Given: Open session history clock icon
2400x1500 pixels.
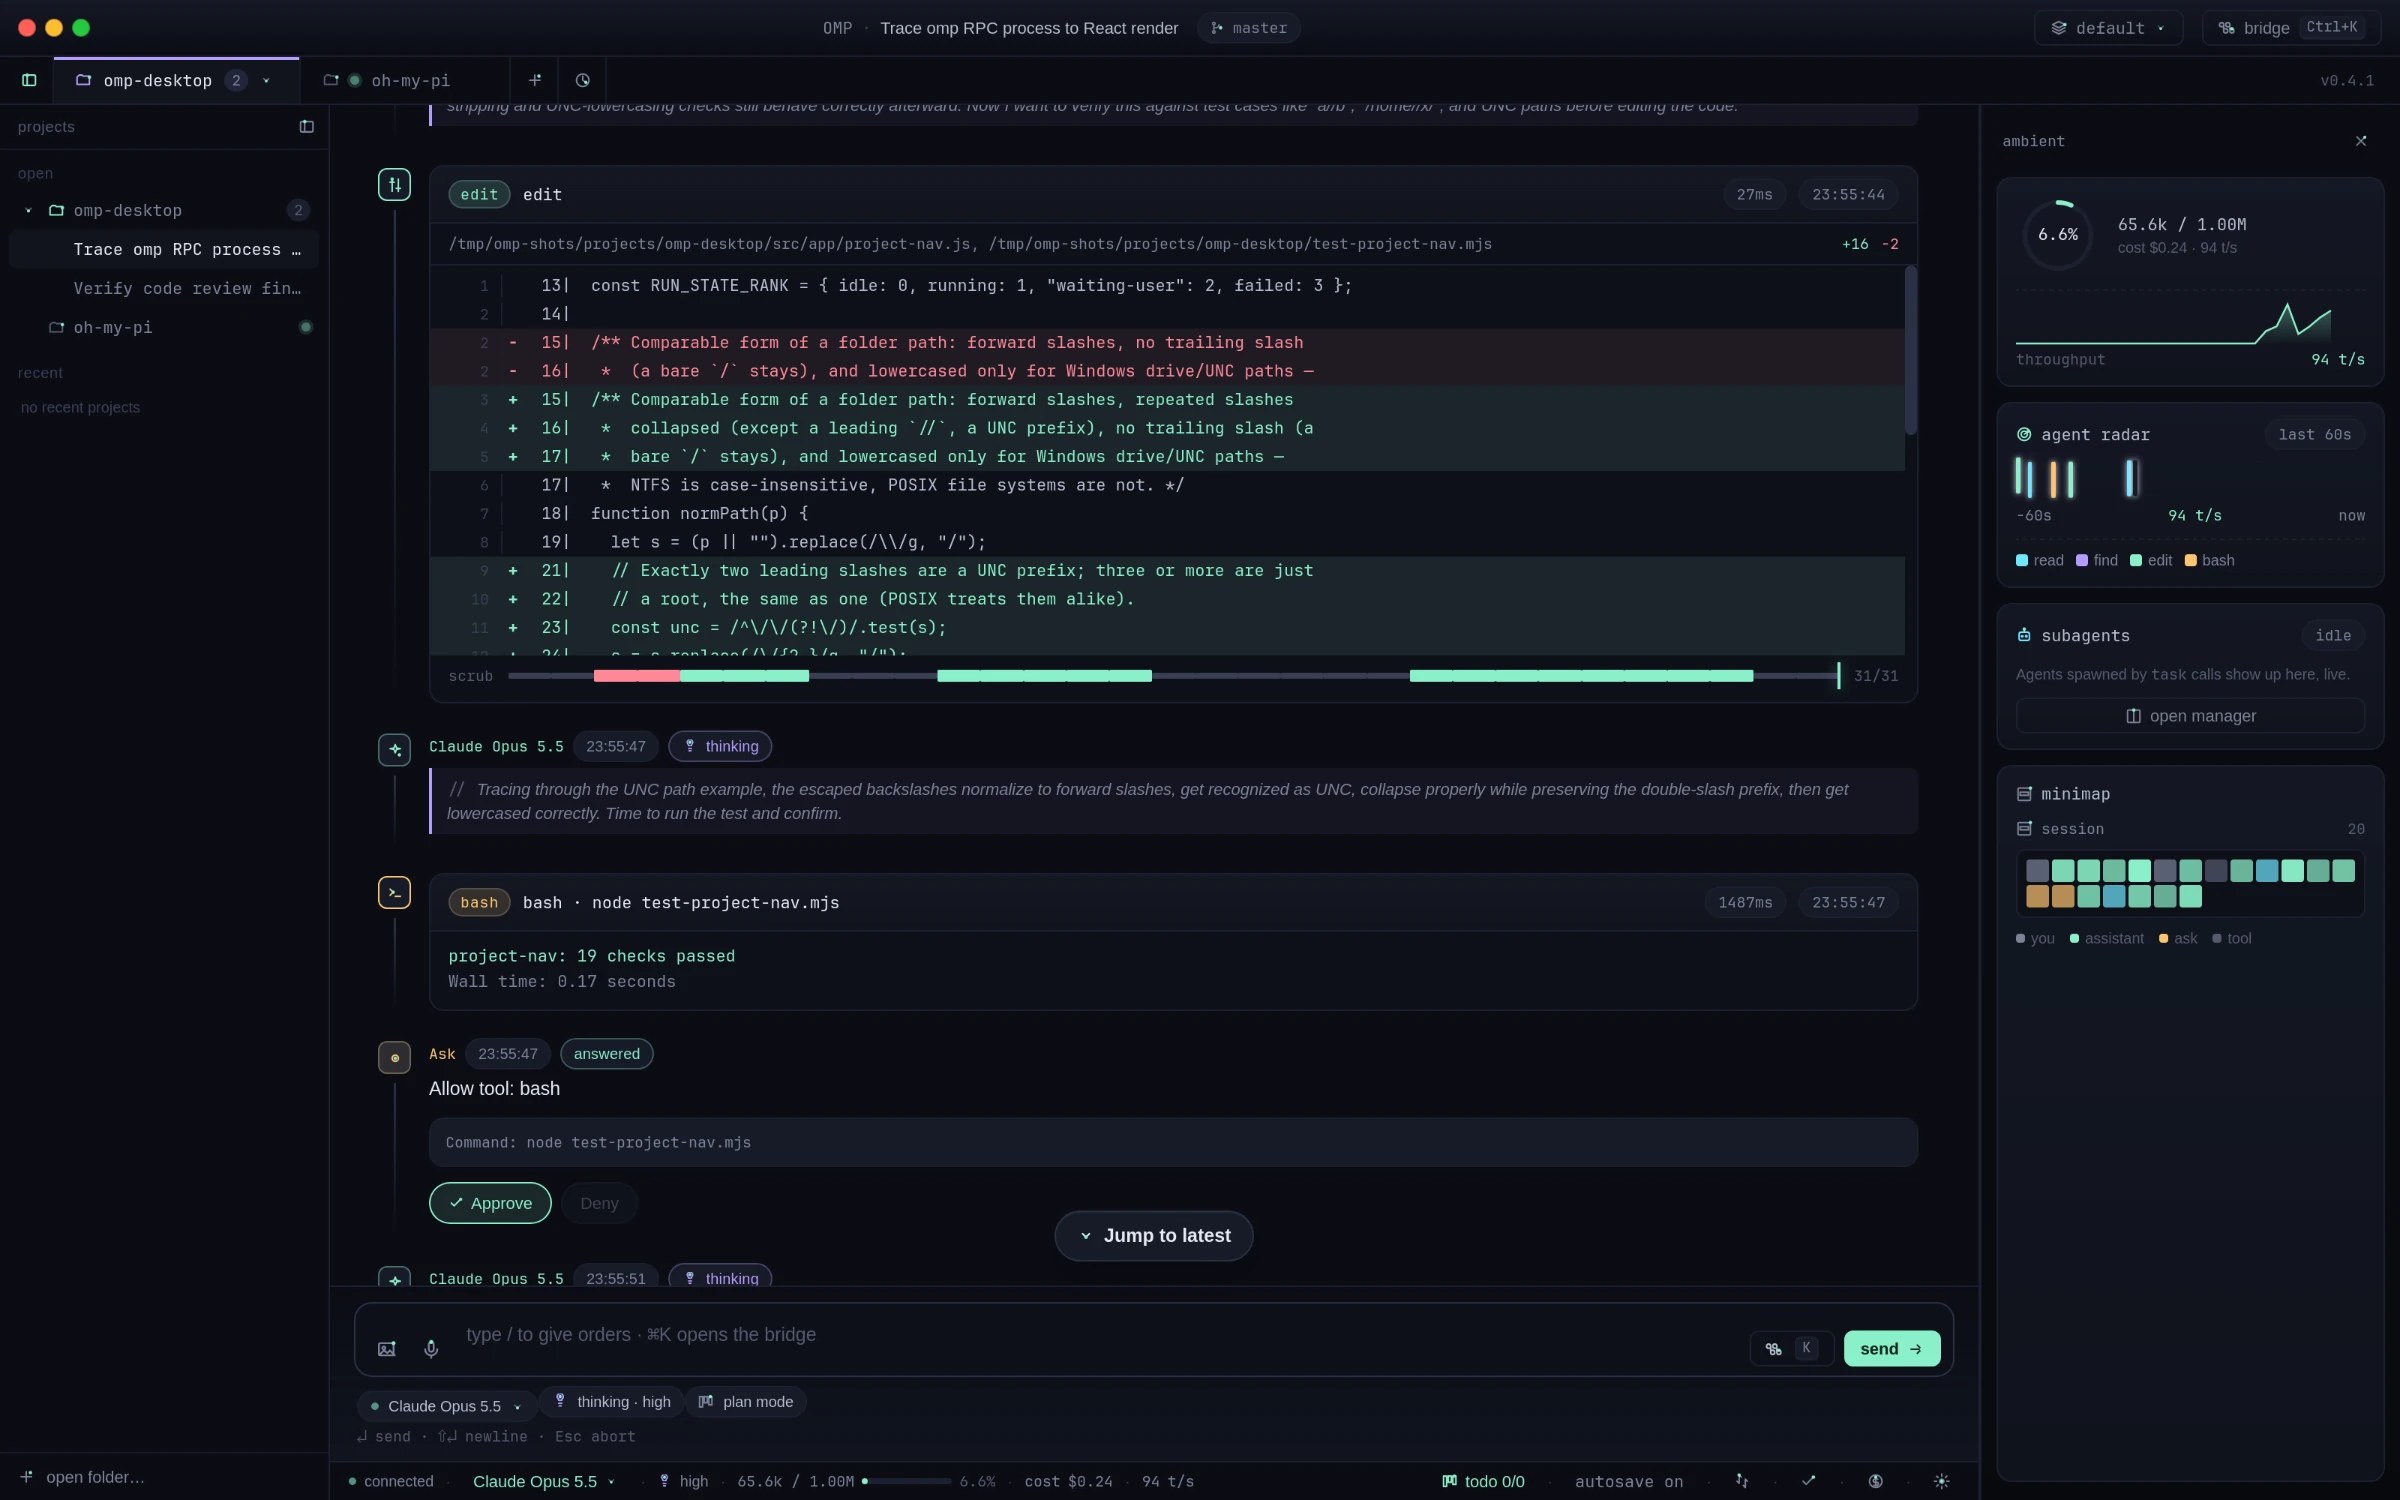Looking at the screenshot, I should click(583, 80).
